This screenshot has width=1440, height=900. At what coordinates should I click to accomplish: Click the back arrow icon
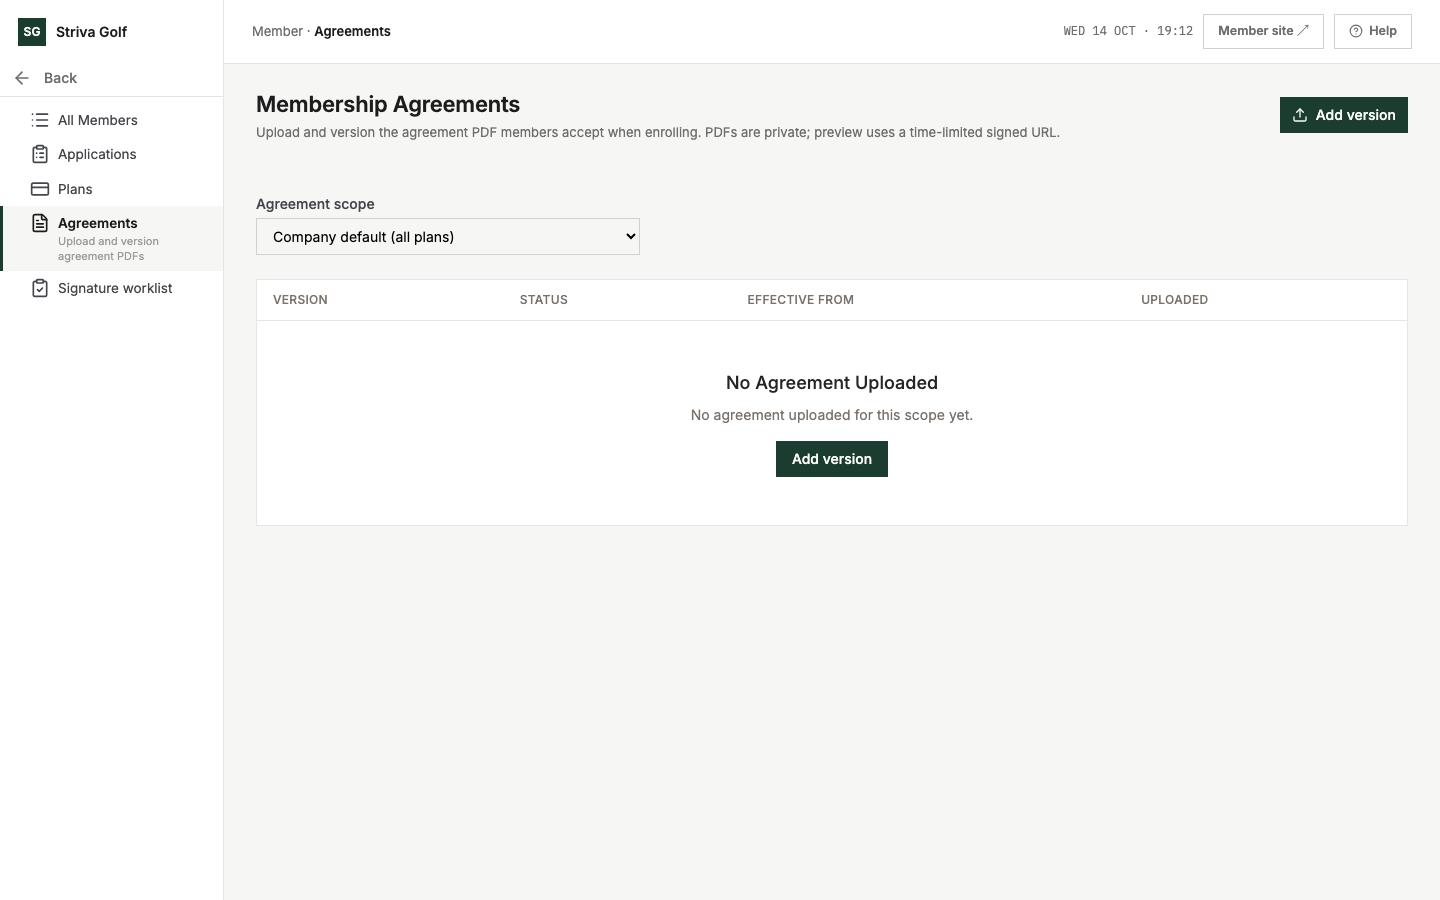coord(22,78)
